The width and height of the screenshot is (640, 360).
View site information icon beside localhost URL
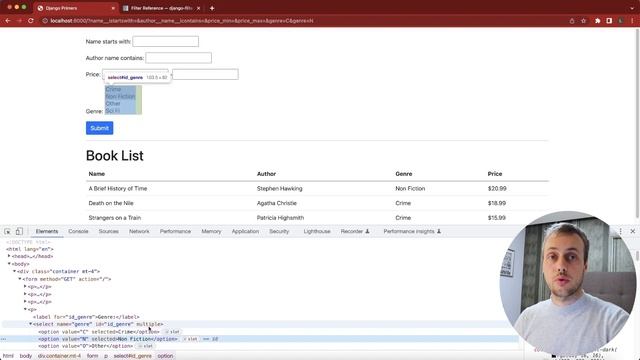pyautogui.click(x=45, y=21)
